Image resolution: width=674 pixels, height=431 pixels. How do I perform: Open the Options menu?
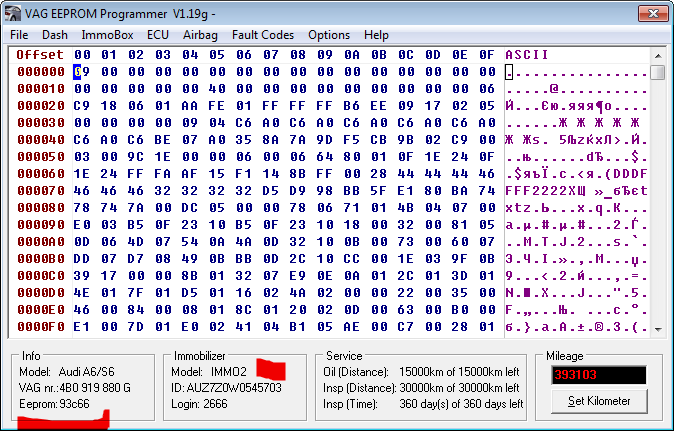(329, 35)
